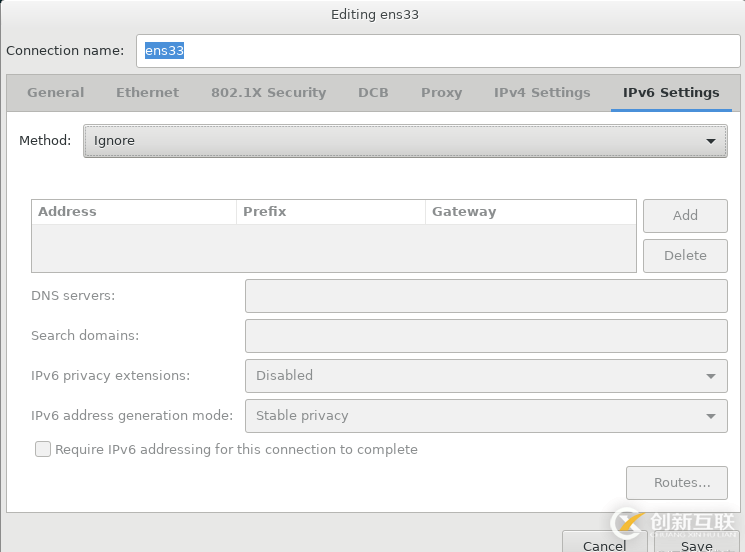Click the Gateway column header
Viewport: 745px width, 552px height.
pos(531,212)
